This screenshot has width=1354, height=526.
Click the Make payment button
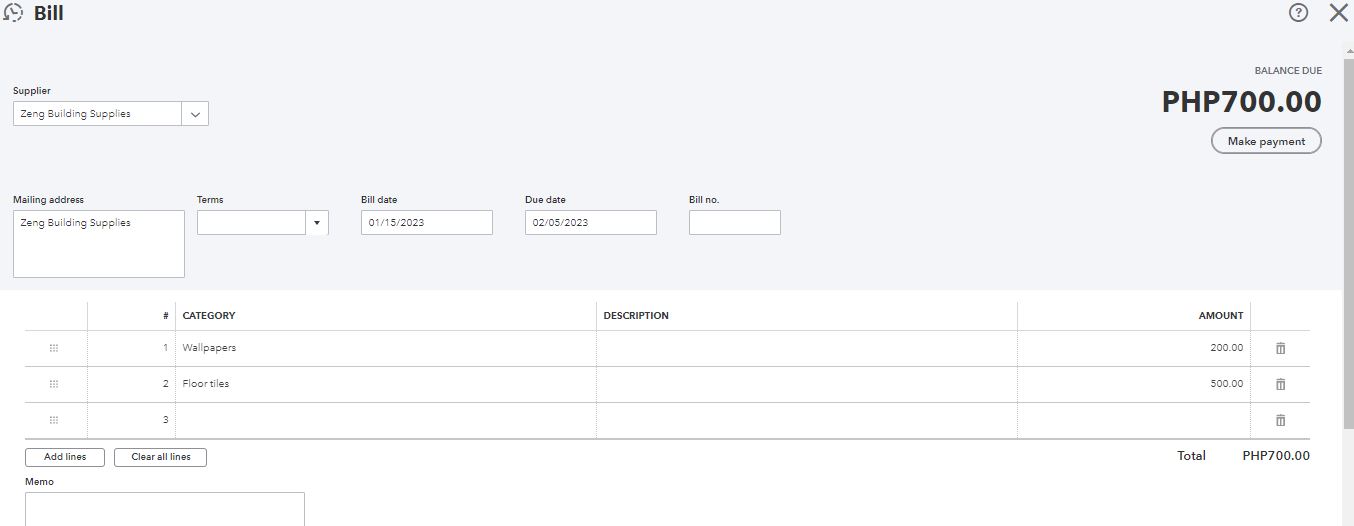(x=1266, y=141)
